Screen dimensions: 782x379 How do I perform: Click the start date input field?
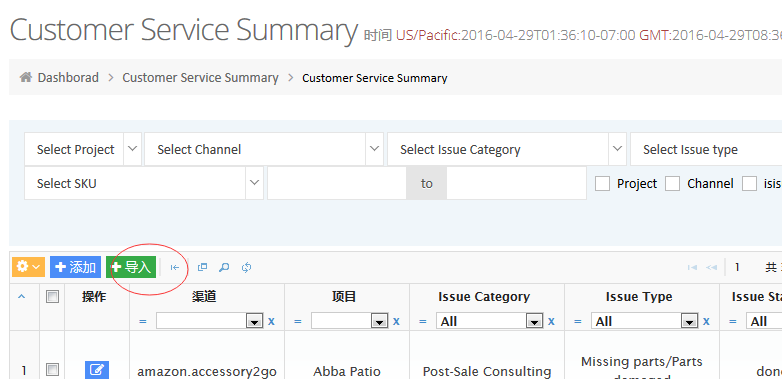click(337, 183)
